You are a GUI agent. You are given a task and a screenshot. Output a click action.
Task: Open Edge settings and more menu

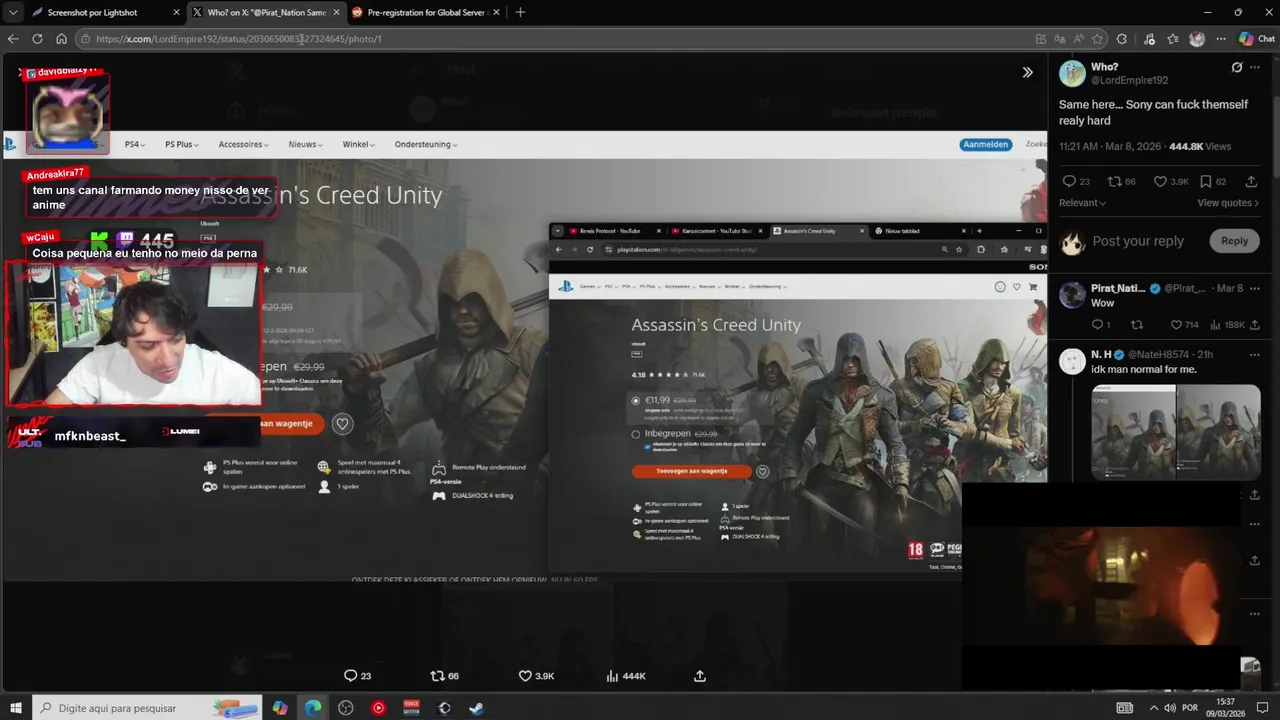pos(1221,39)
